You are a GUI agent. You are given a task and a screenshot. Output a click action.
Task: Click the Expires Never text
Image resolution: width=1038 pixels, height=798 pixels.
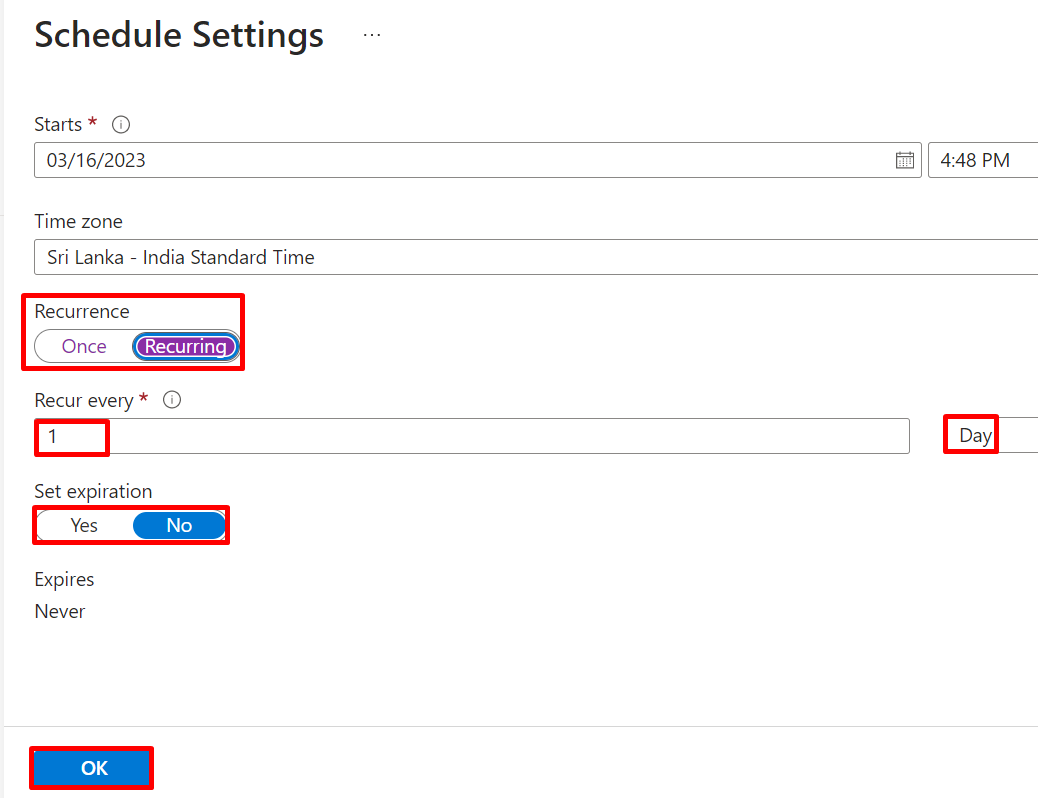click(x=60, y=611)
